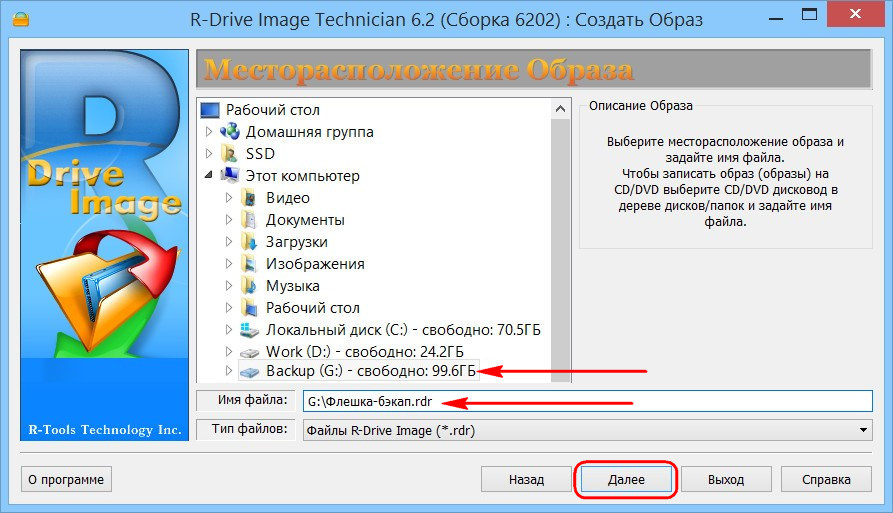Screen dimensions: 893x513
Task: Click the Назад button
Action: coord(526,479)
